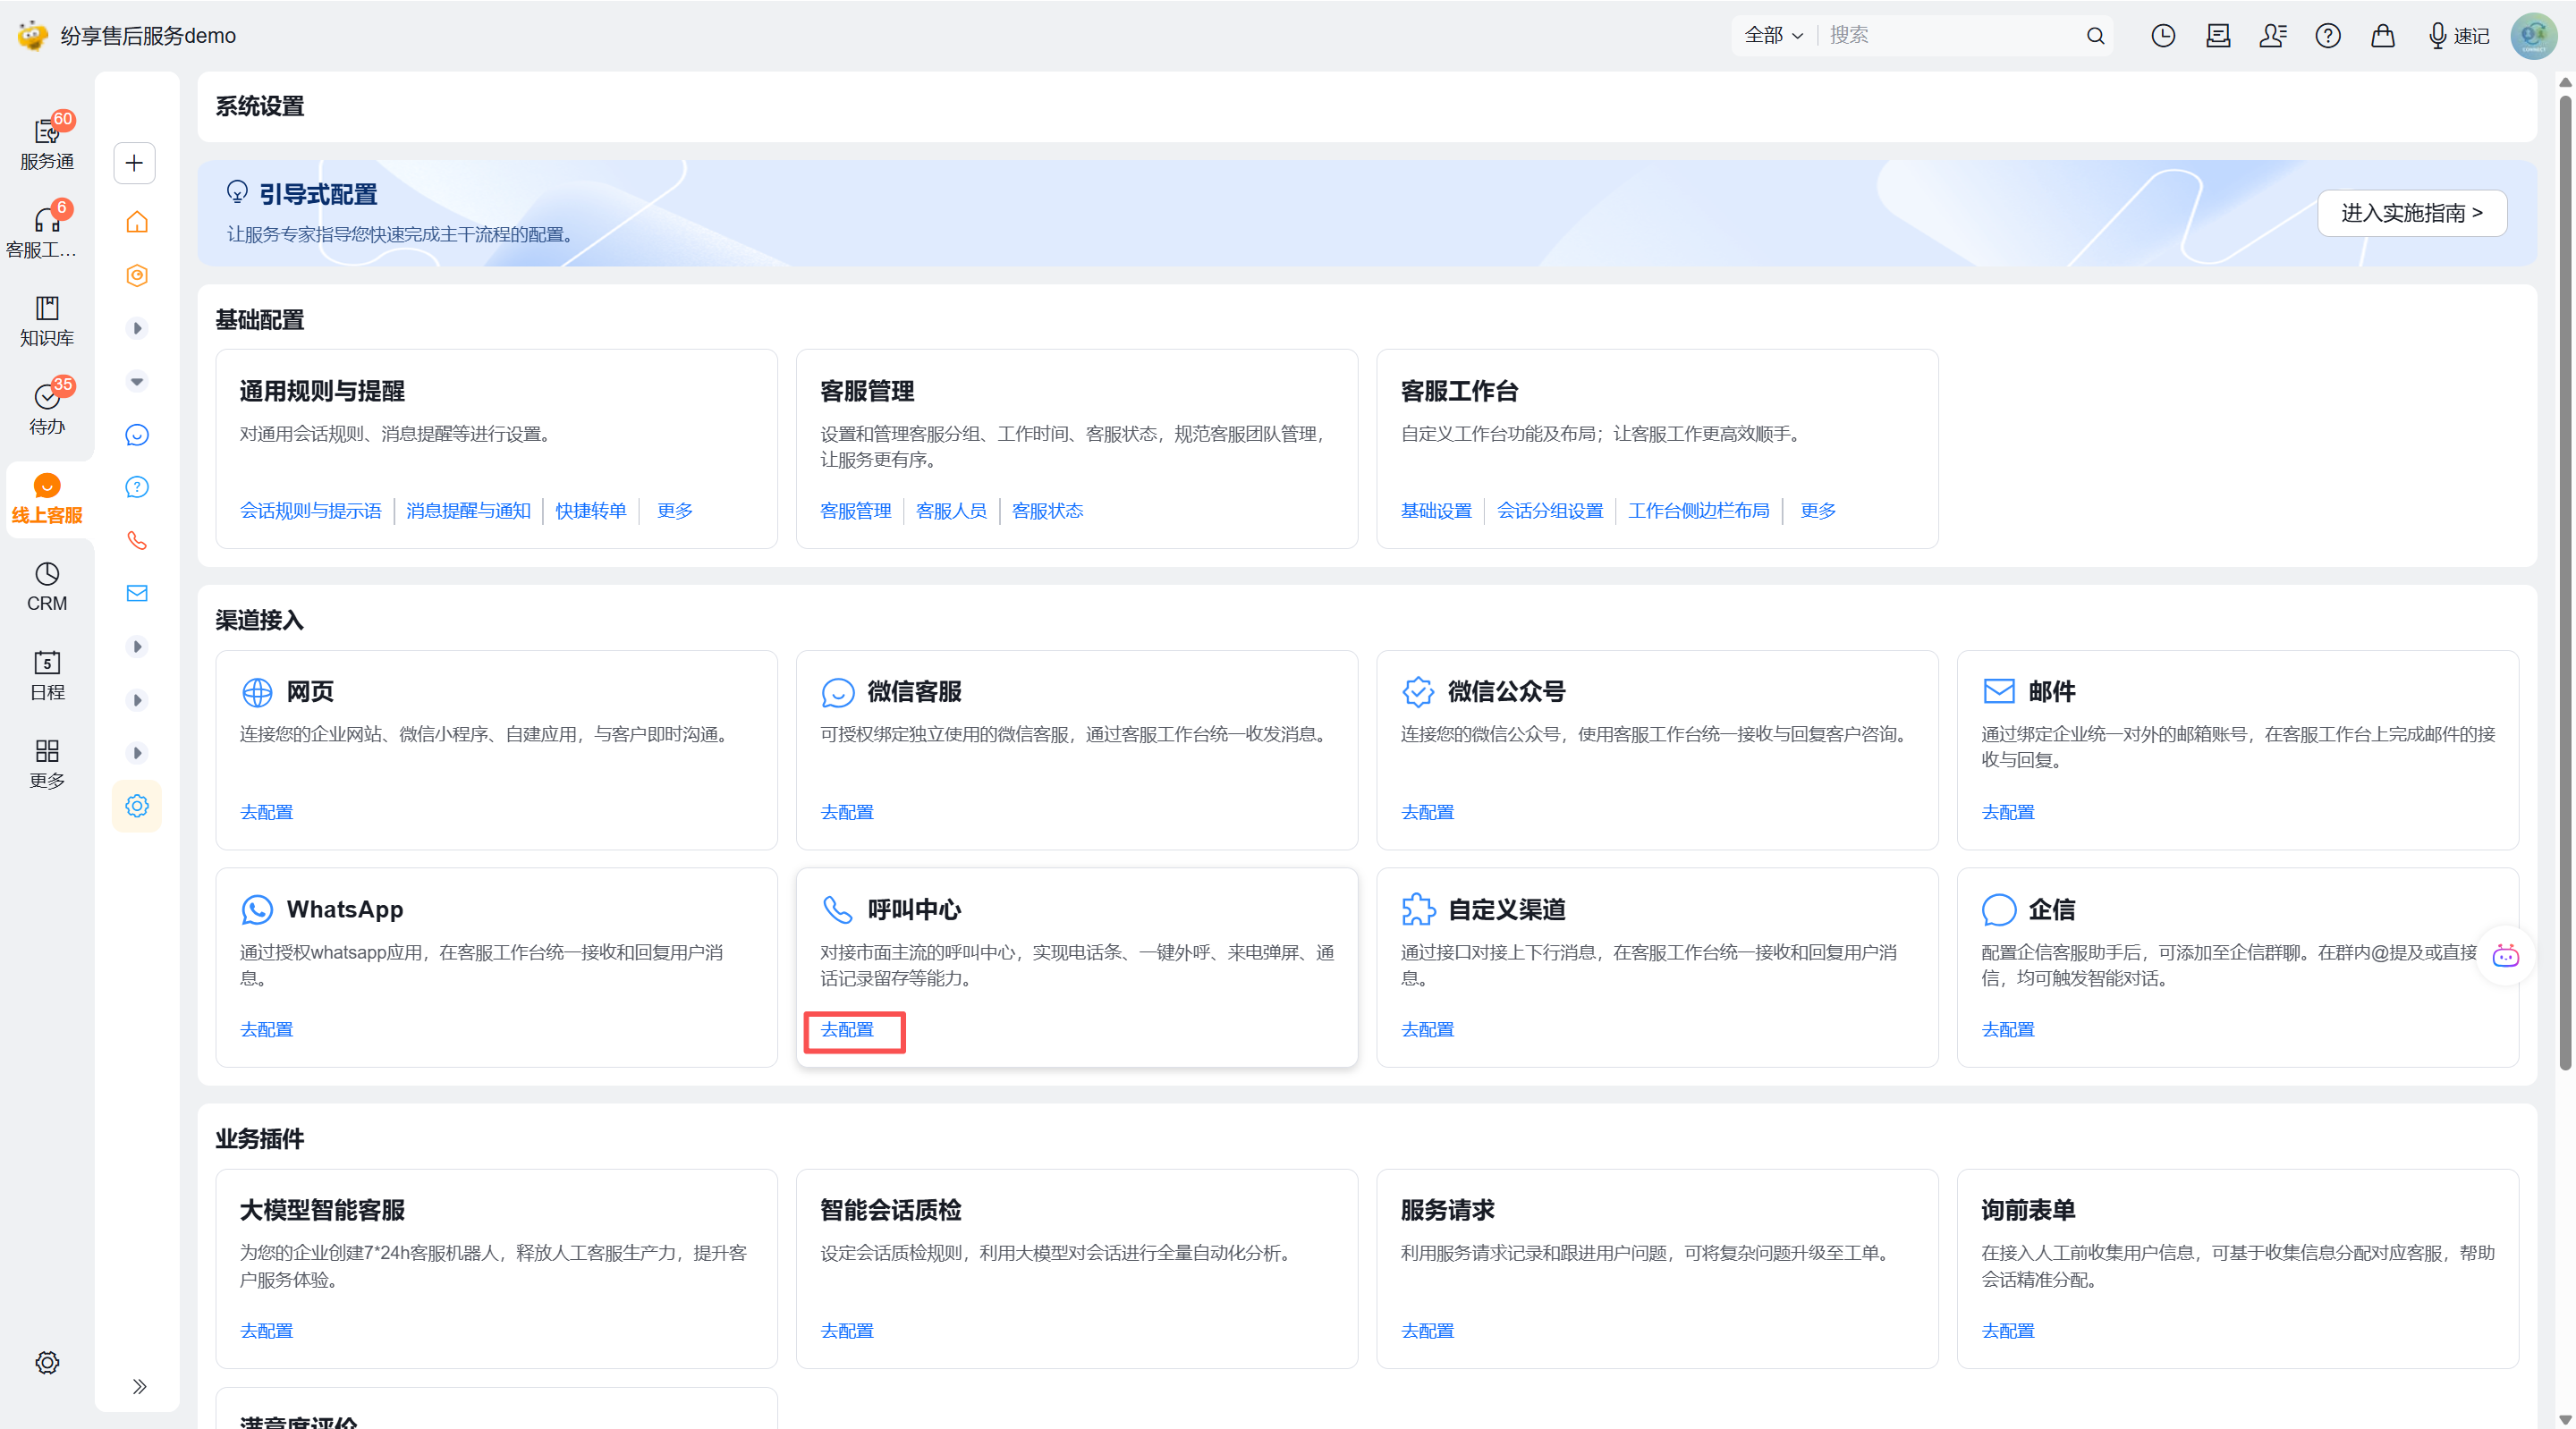
Task: Open the shopping bag icon in header
Action: pos(2383,36)
